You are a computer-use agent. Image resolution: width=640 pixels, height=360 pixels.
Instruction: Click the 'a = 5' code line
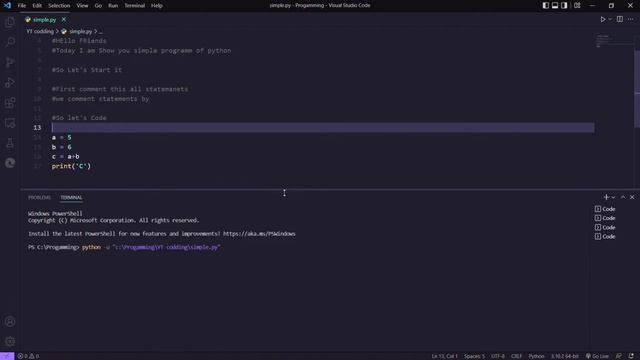(61, 138)
